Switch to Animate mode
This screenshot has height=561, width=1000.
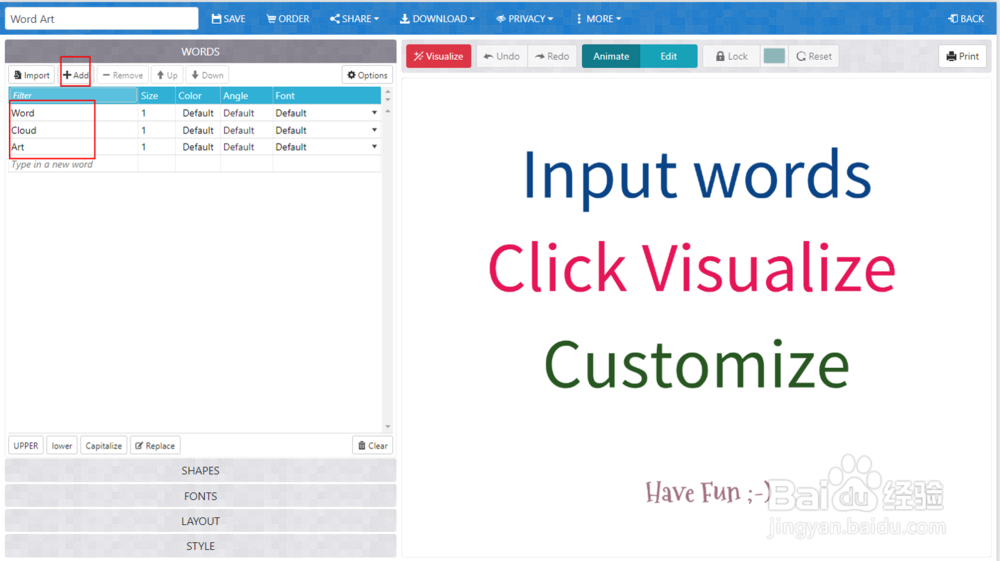click(611, 56)
